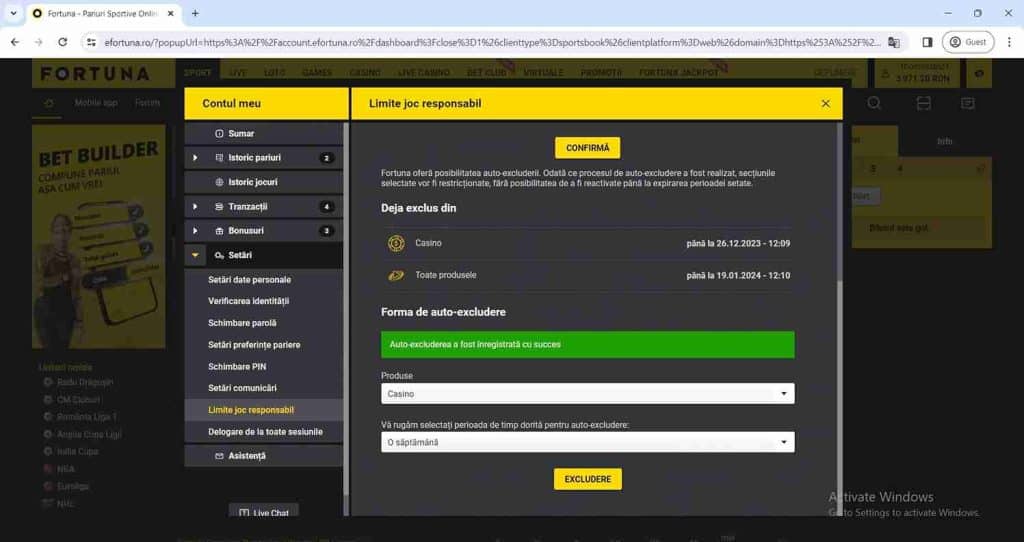Click Delogare de la toate sesiunile
This screenshot has width=1024, height=542.
pos(265,432)
